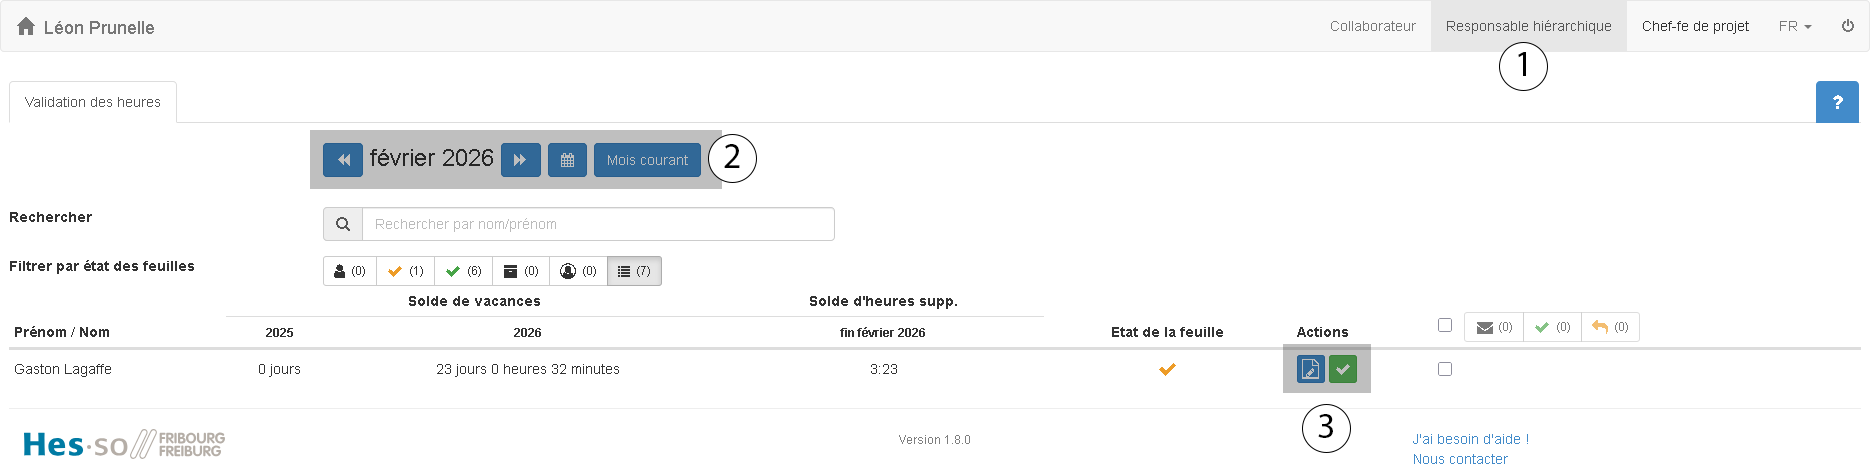
Task: Filter sheets by green check status (6)
Action: [463, 271]
